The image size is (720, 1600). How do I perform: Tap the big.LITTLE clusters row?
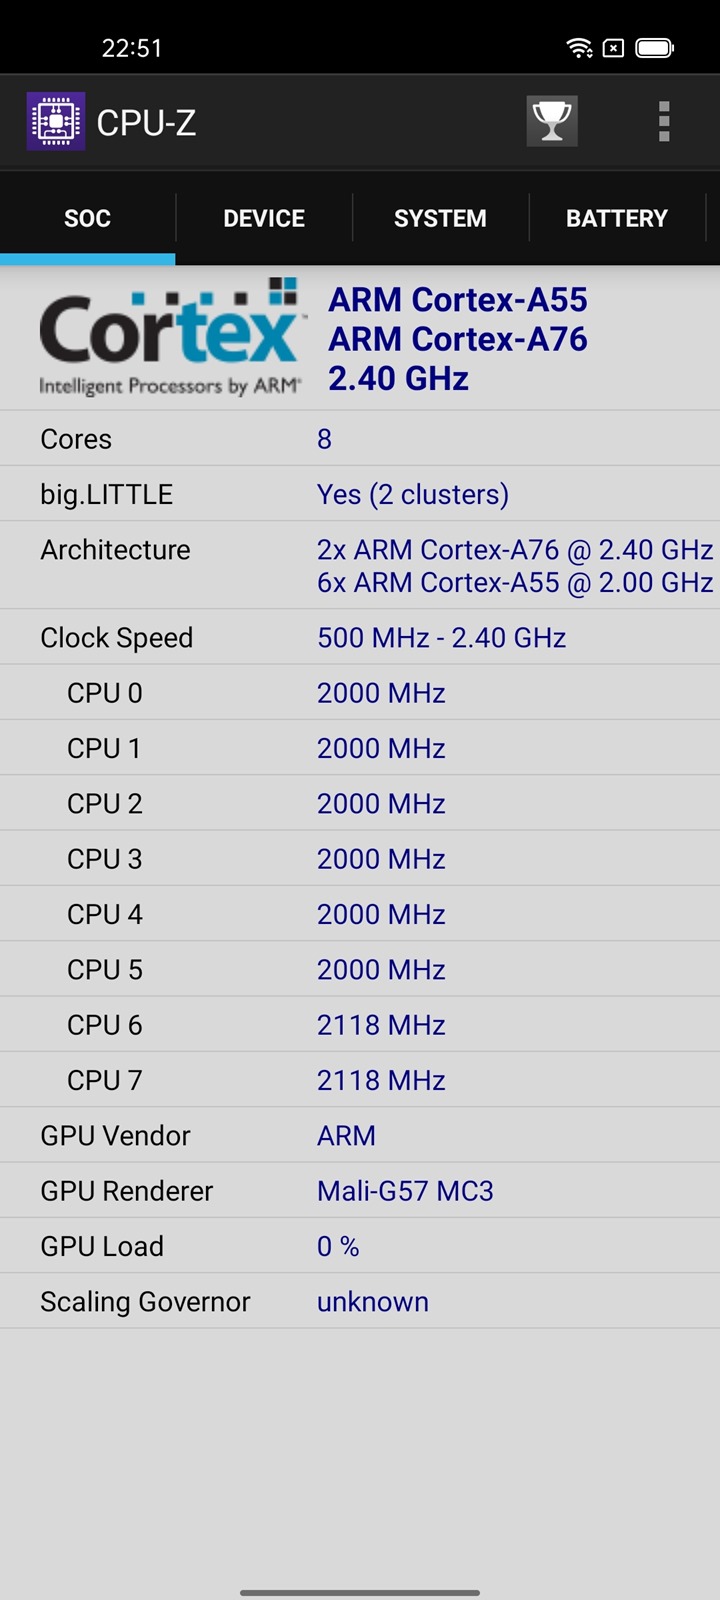pyautogui.click(x=360, y=494)
